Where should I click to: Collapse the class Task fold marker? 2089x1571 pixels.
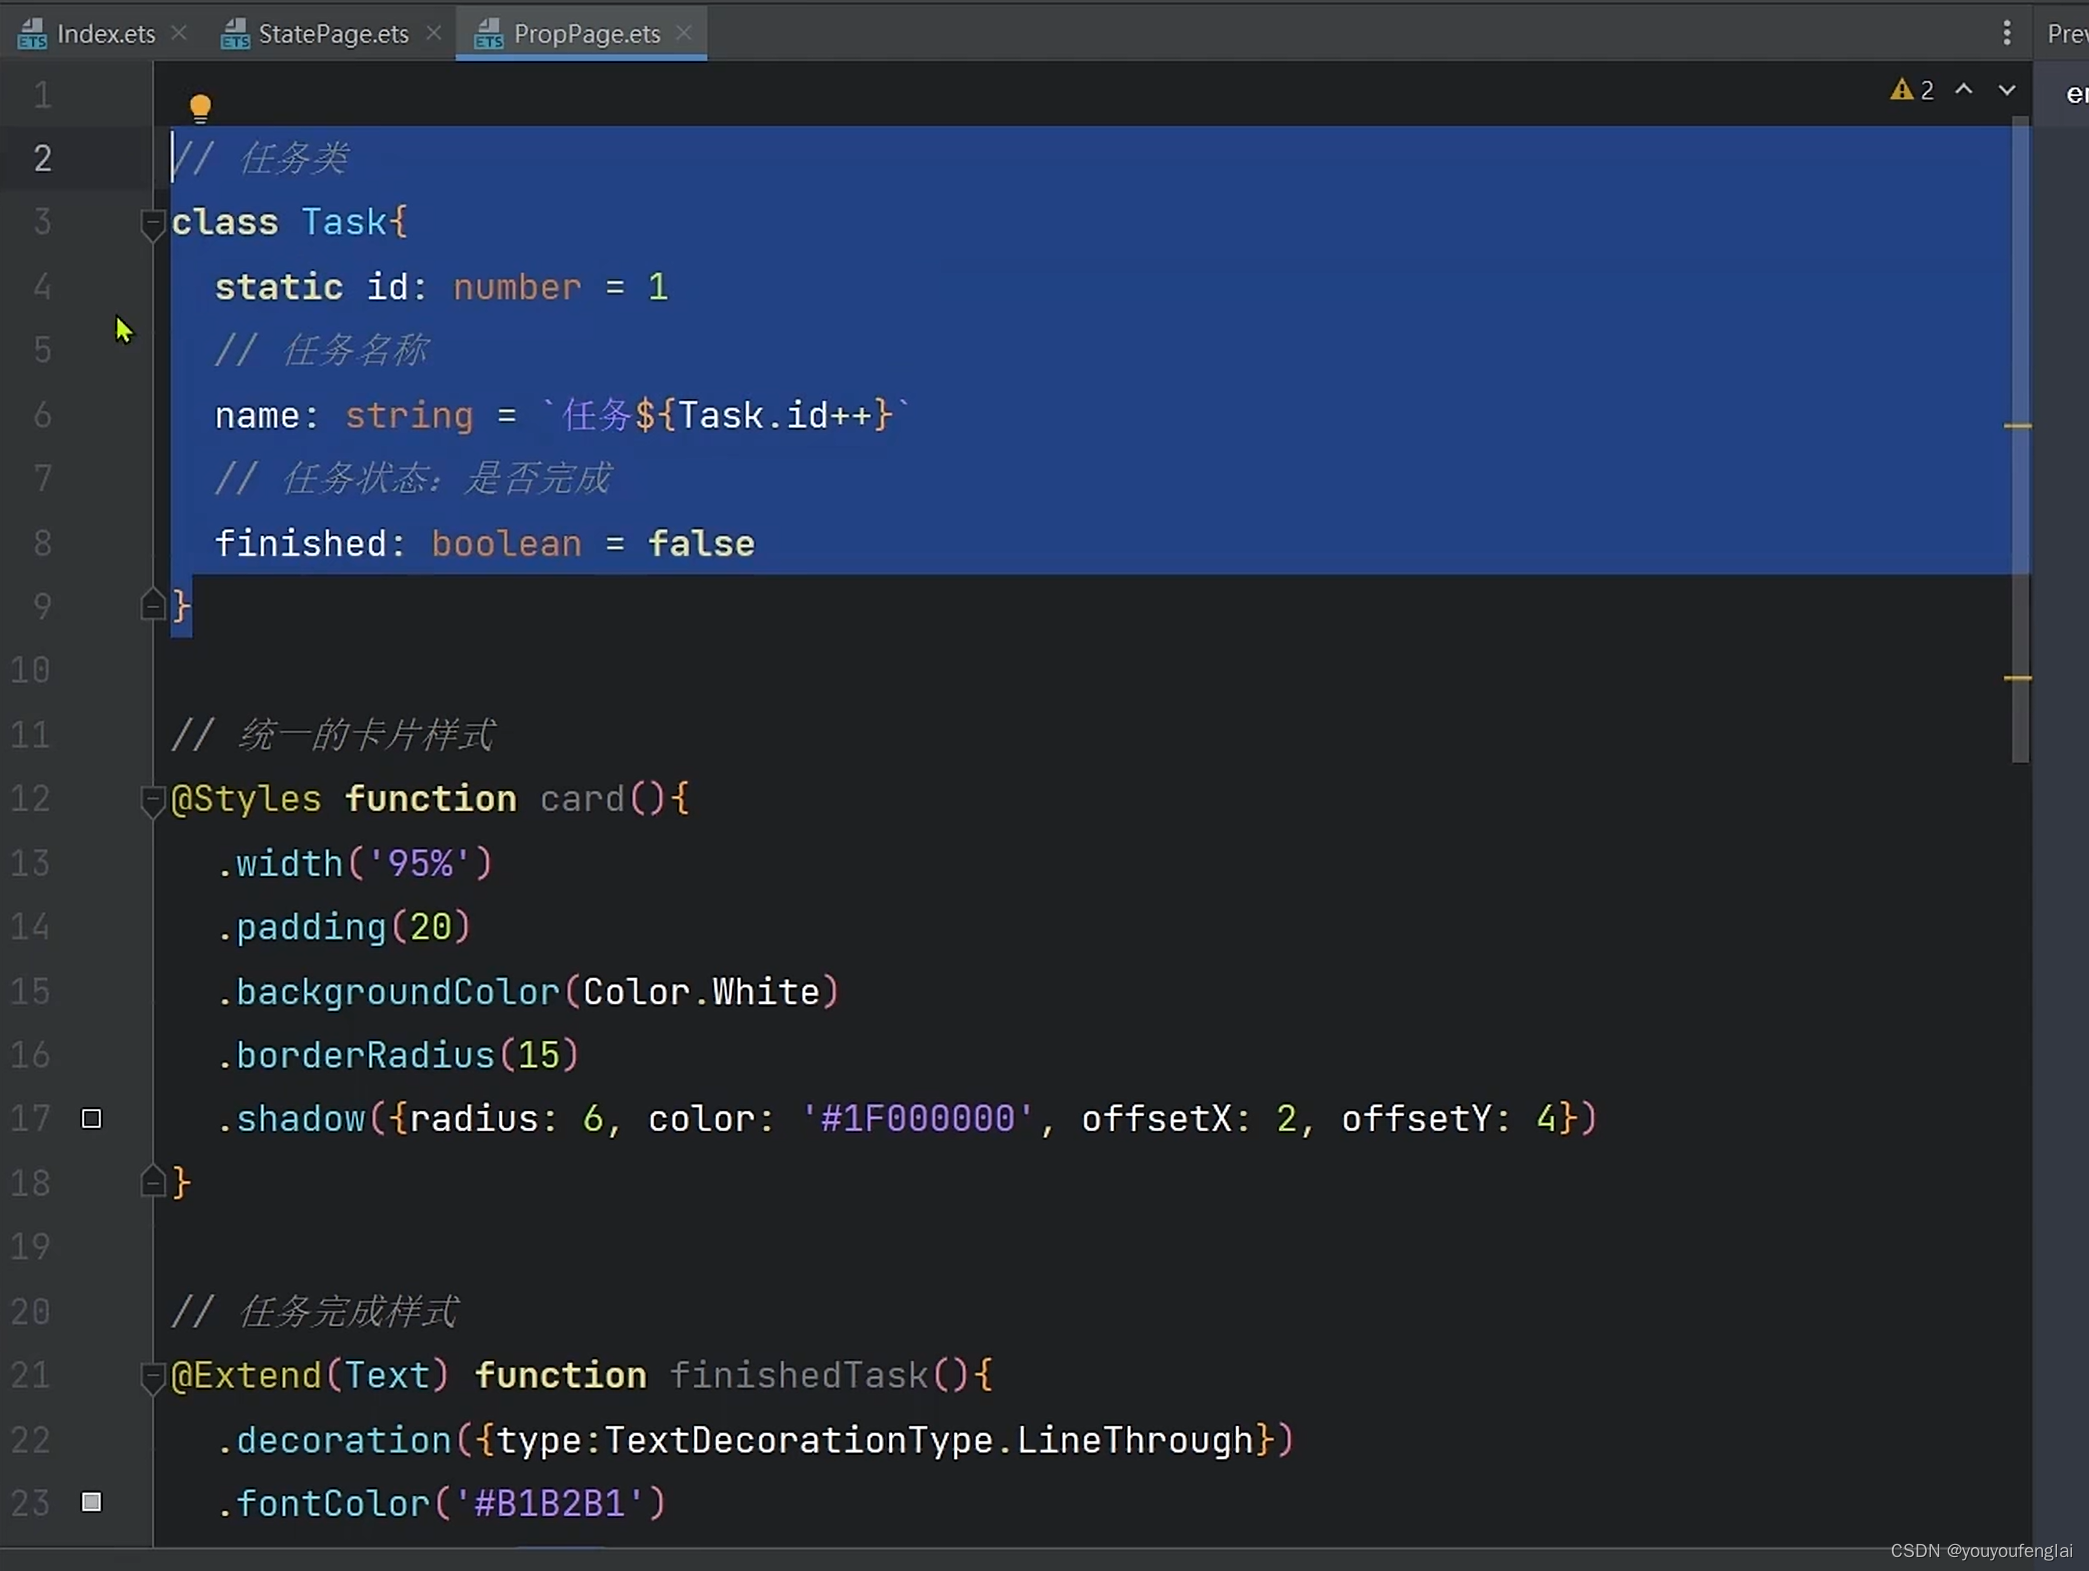(152, 224)
